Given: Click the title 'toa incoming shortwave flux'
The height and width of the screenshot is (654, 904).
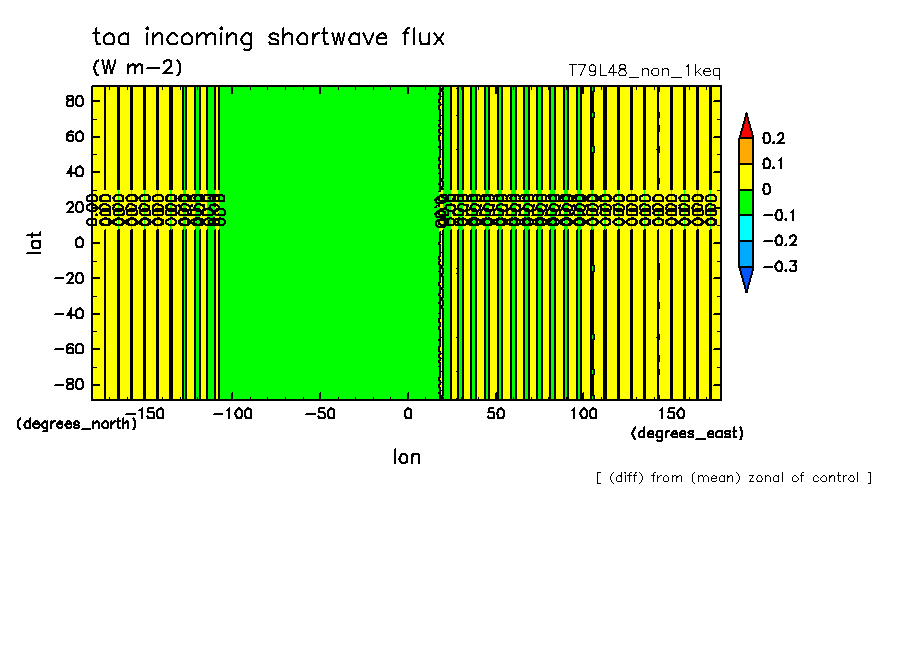Looking at the screenshot, I should point(269,37).
